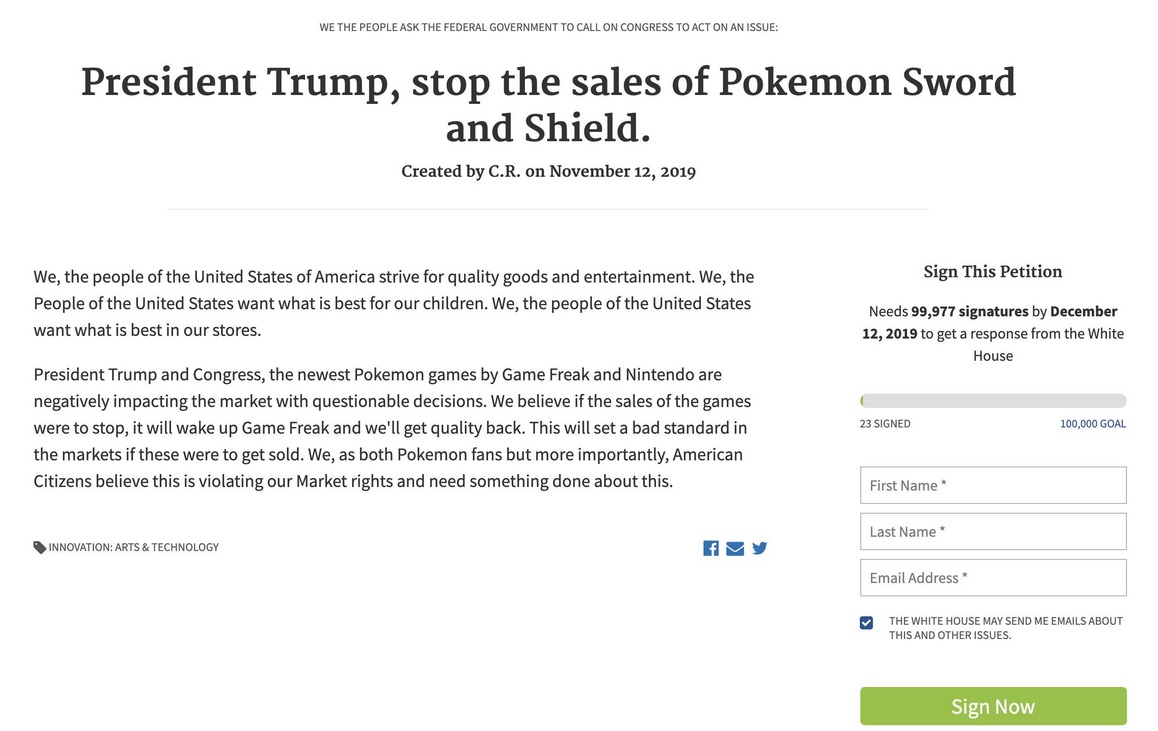Screen dimensions: 1158x731
Task: Submit the petition with Sign Now
Action: [993, 706]
